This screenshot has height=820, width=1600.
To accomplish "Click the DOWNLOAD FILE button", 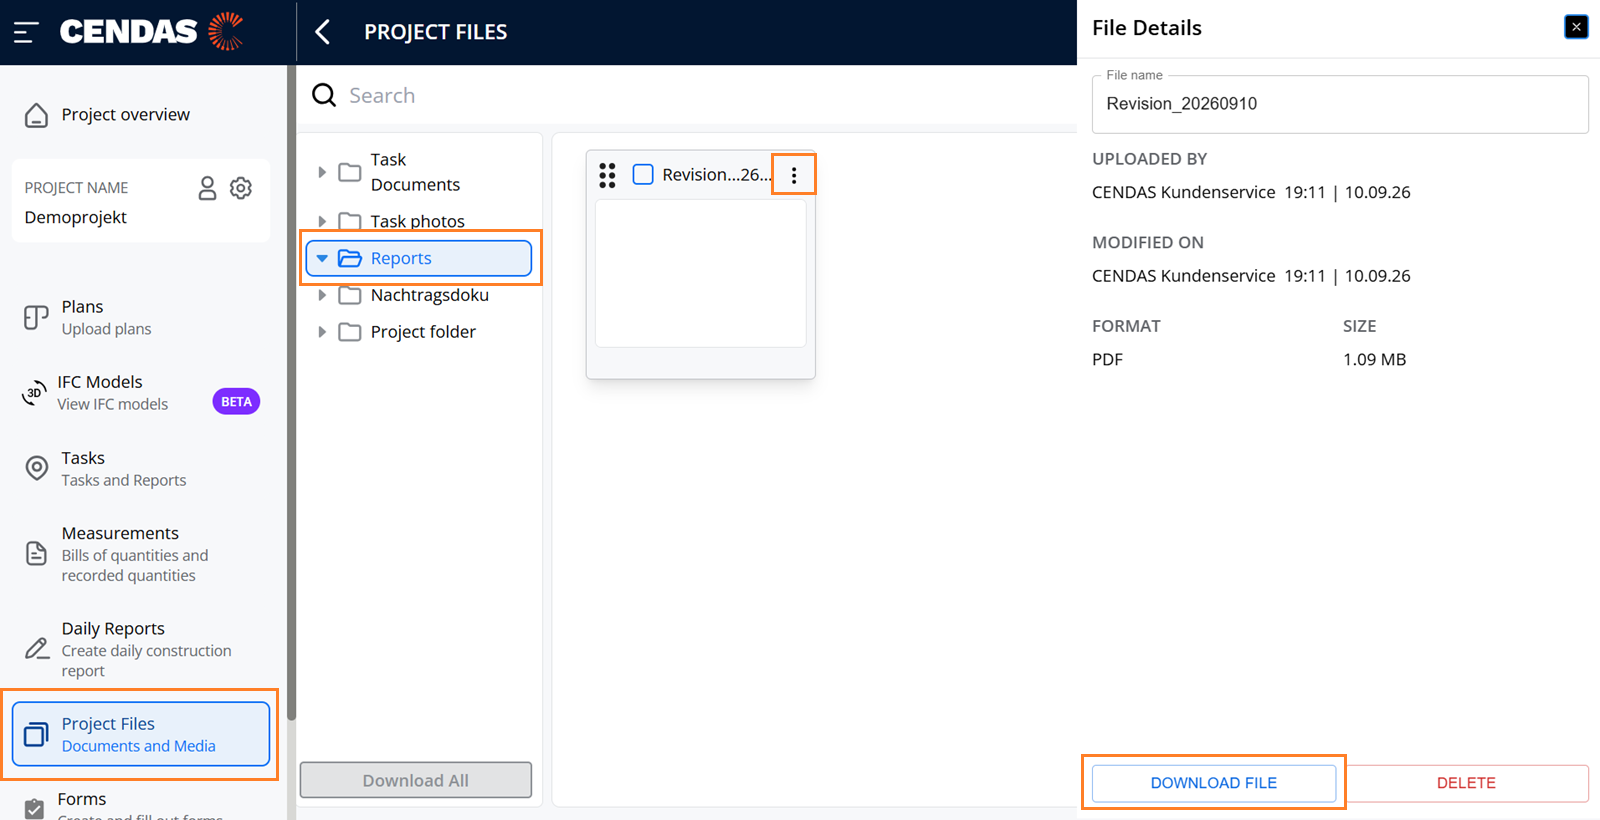I will pos(1214,783).
